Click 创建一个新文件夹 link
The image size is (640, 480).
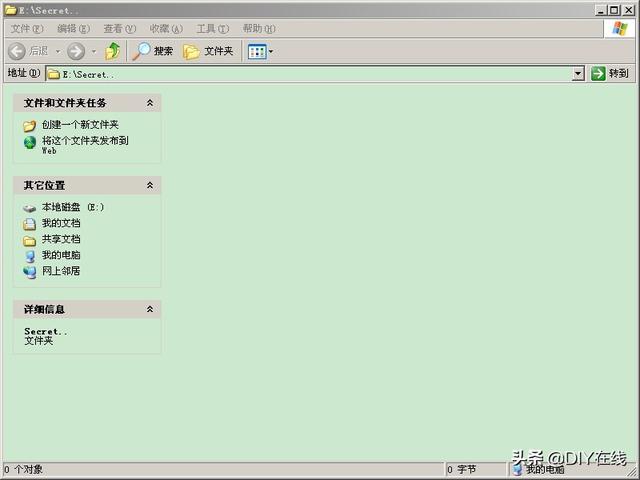(80, 124)
